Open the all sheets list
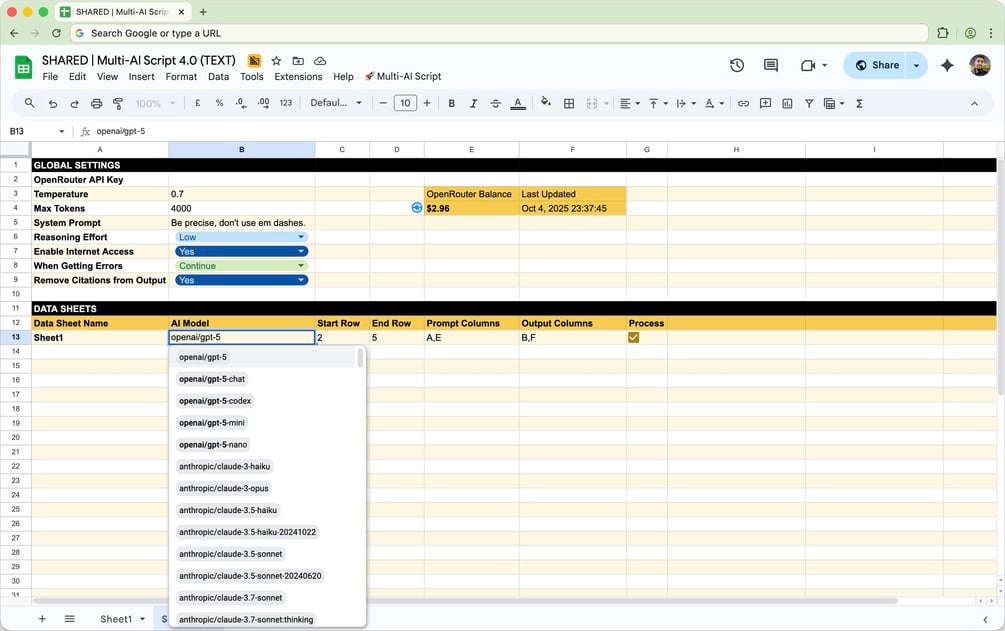The width and height of the screenshot is (1005, 631). [x=70, y=619]
